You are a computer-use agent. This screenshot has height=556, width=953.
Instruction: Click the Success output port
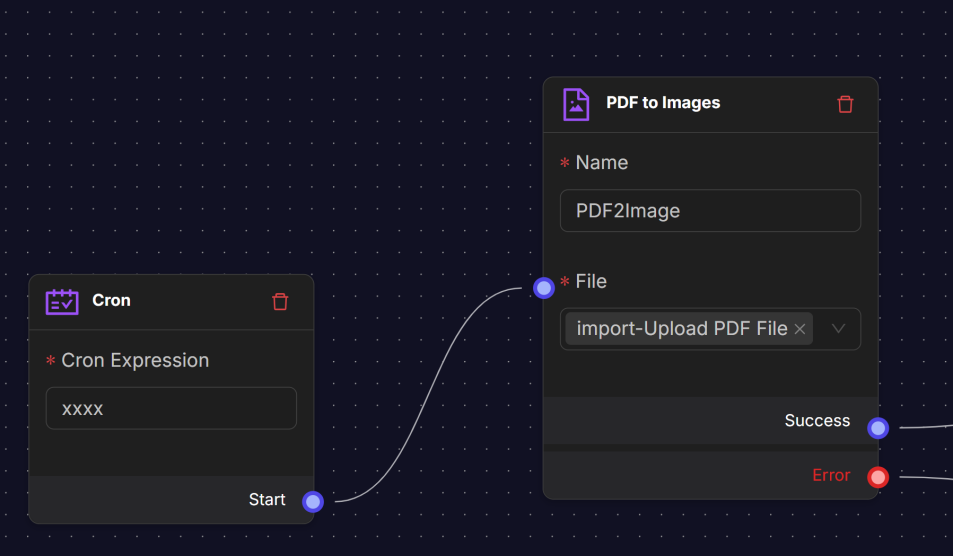878,428
